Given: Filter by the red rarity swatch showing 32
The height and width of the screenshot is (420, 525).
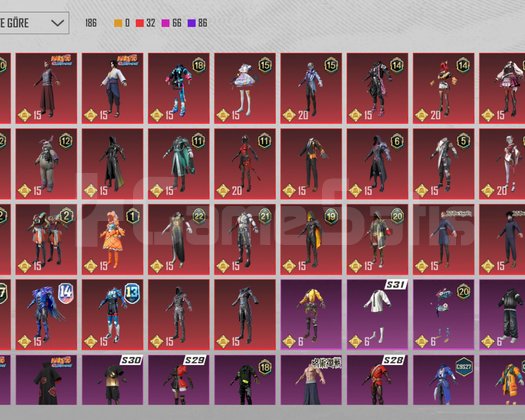Looking at the screenshot, I should pyautogui.click(x=145, y=23).
